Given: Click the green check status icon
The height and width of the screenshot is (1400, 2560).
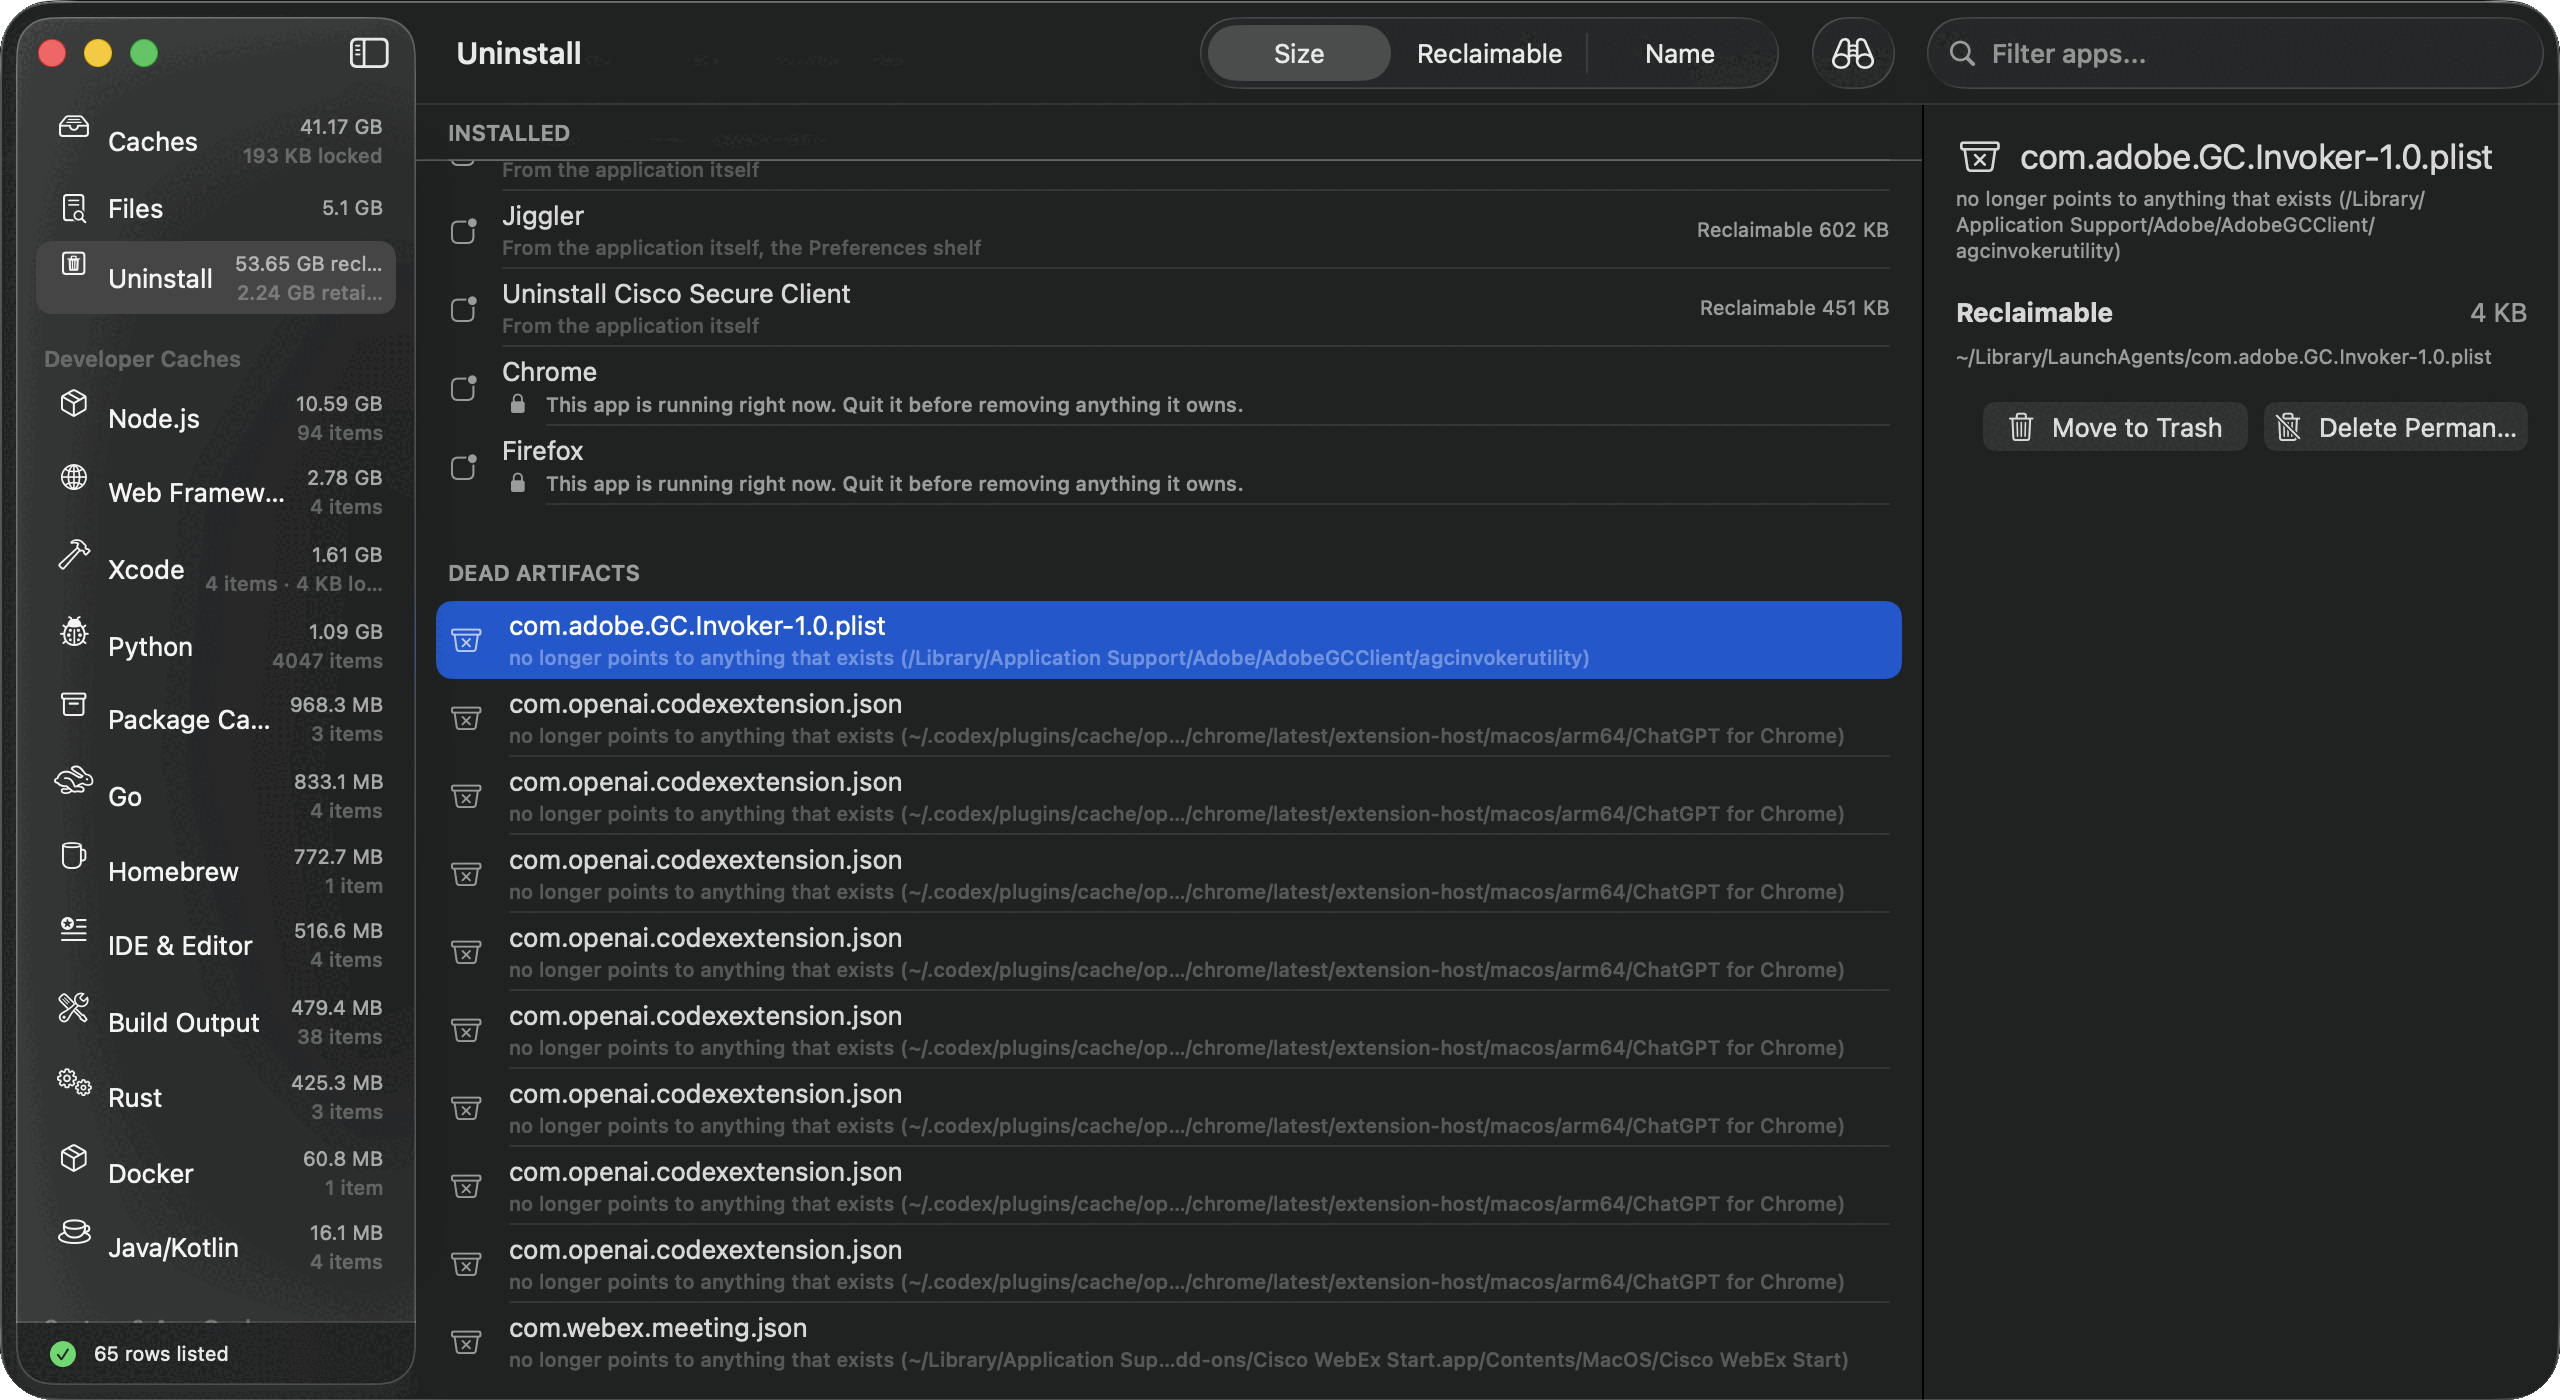Looking at the screenshot, I should pyautogui.click(x=63, y=1354).
